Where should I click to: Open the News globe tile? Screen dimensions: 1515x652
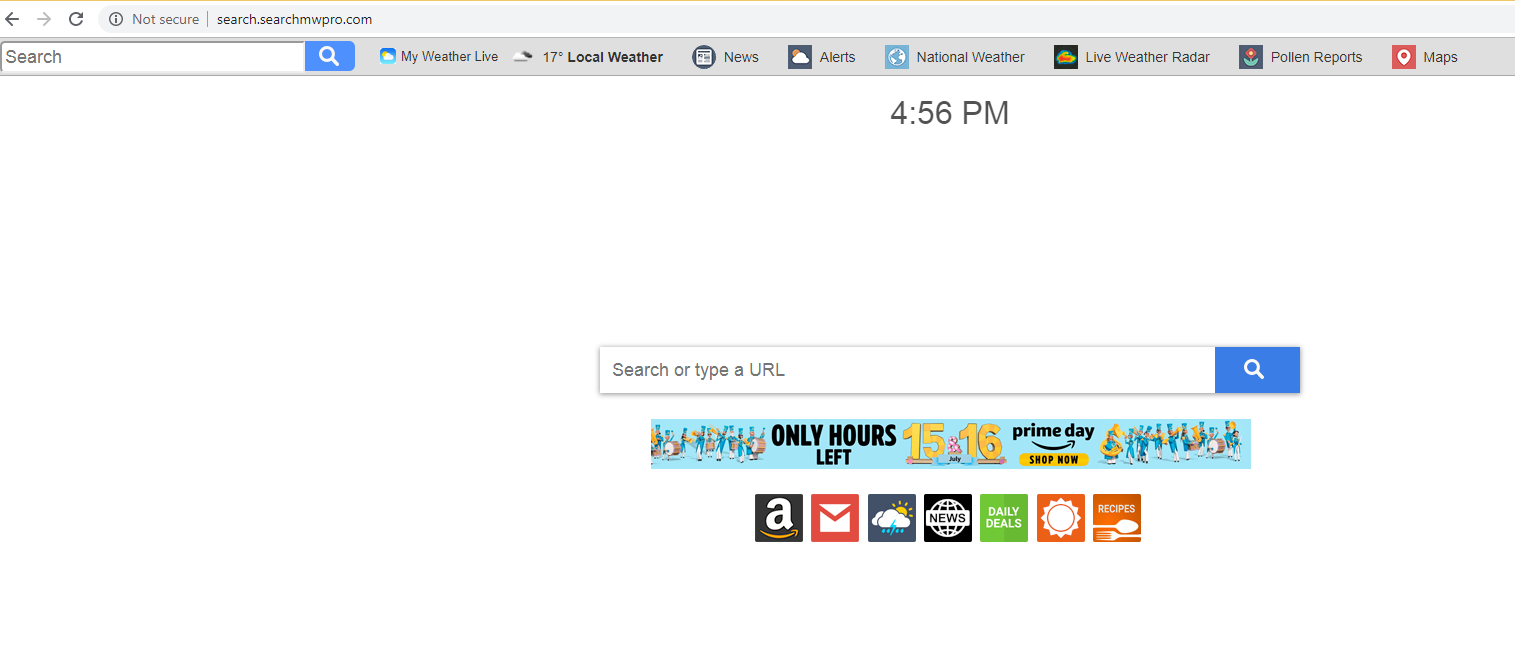948,518
